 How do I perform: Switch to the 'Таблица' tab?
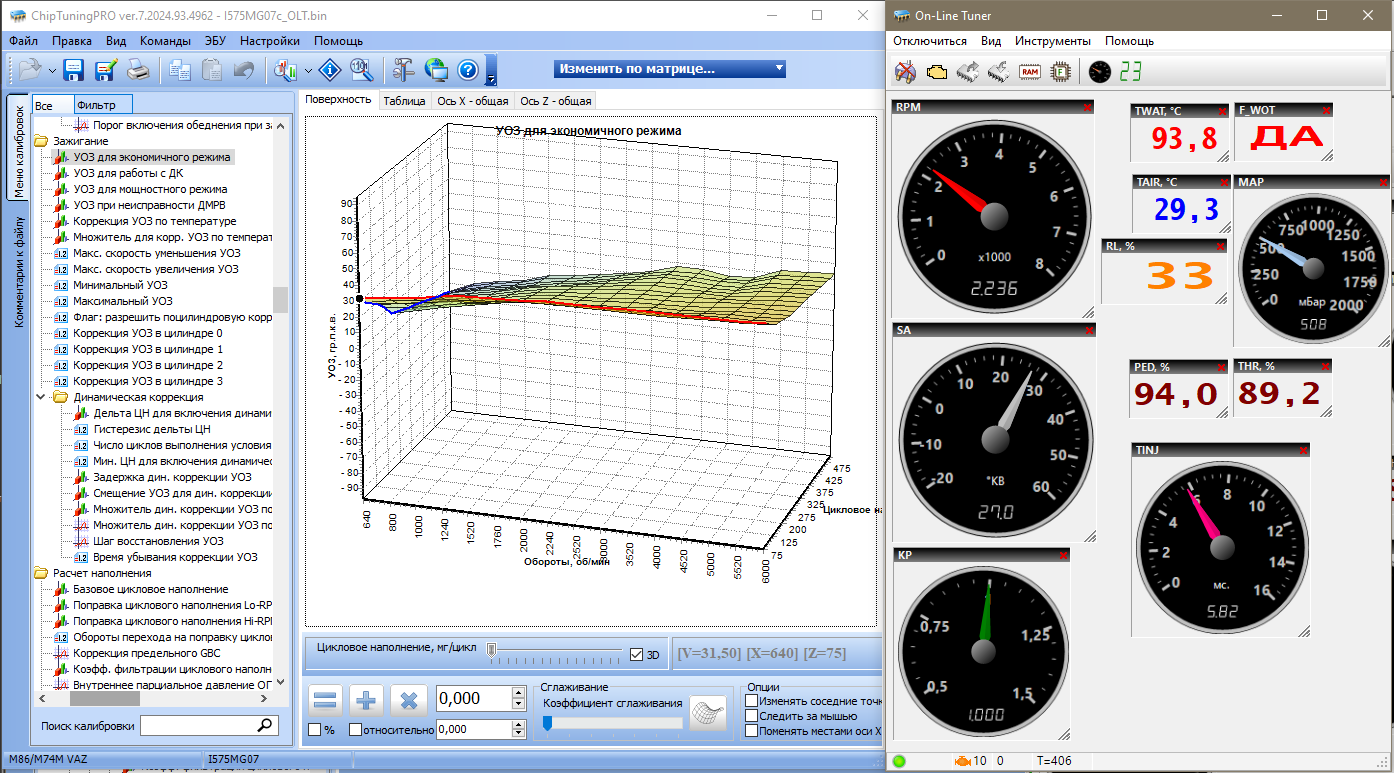pos(404,100)
